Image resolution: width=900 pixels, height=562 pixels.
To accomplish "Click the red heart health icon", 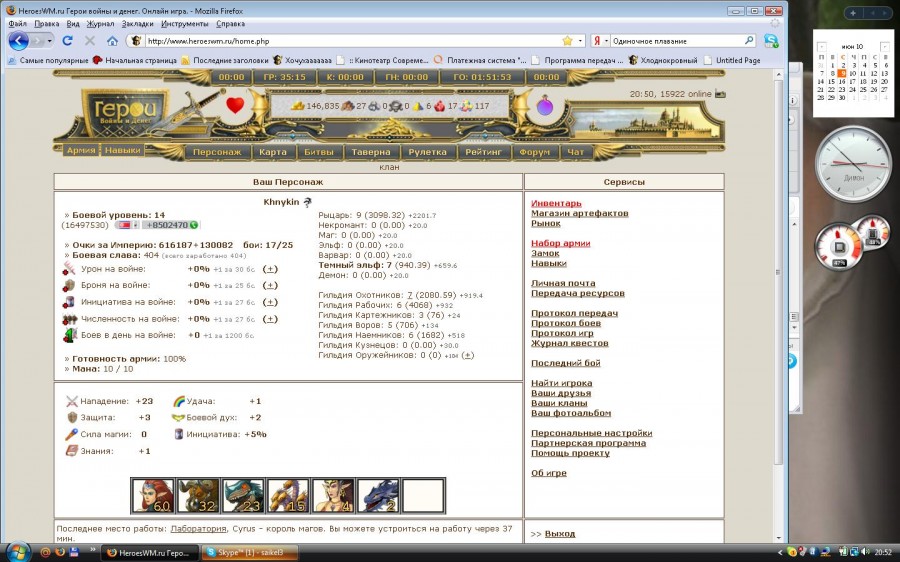I will (x=235, y=105).
